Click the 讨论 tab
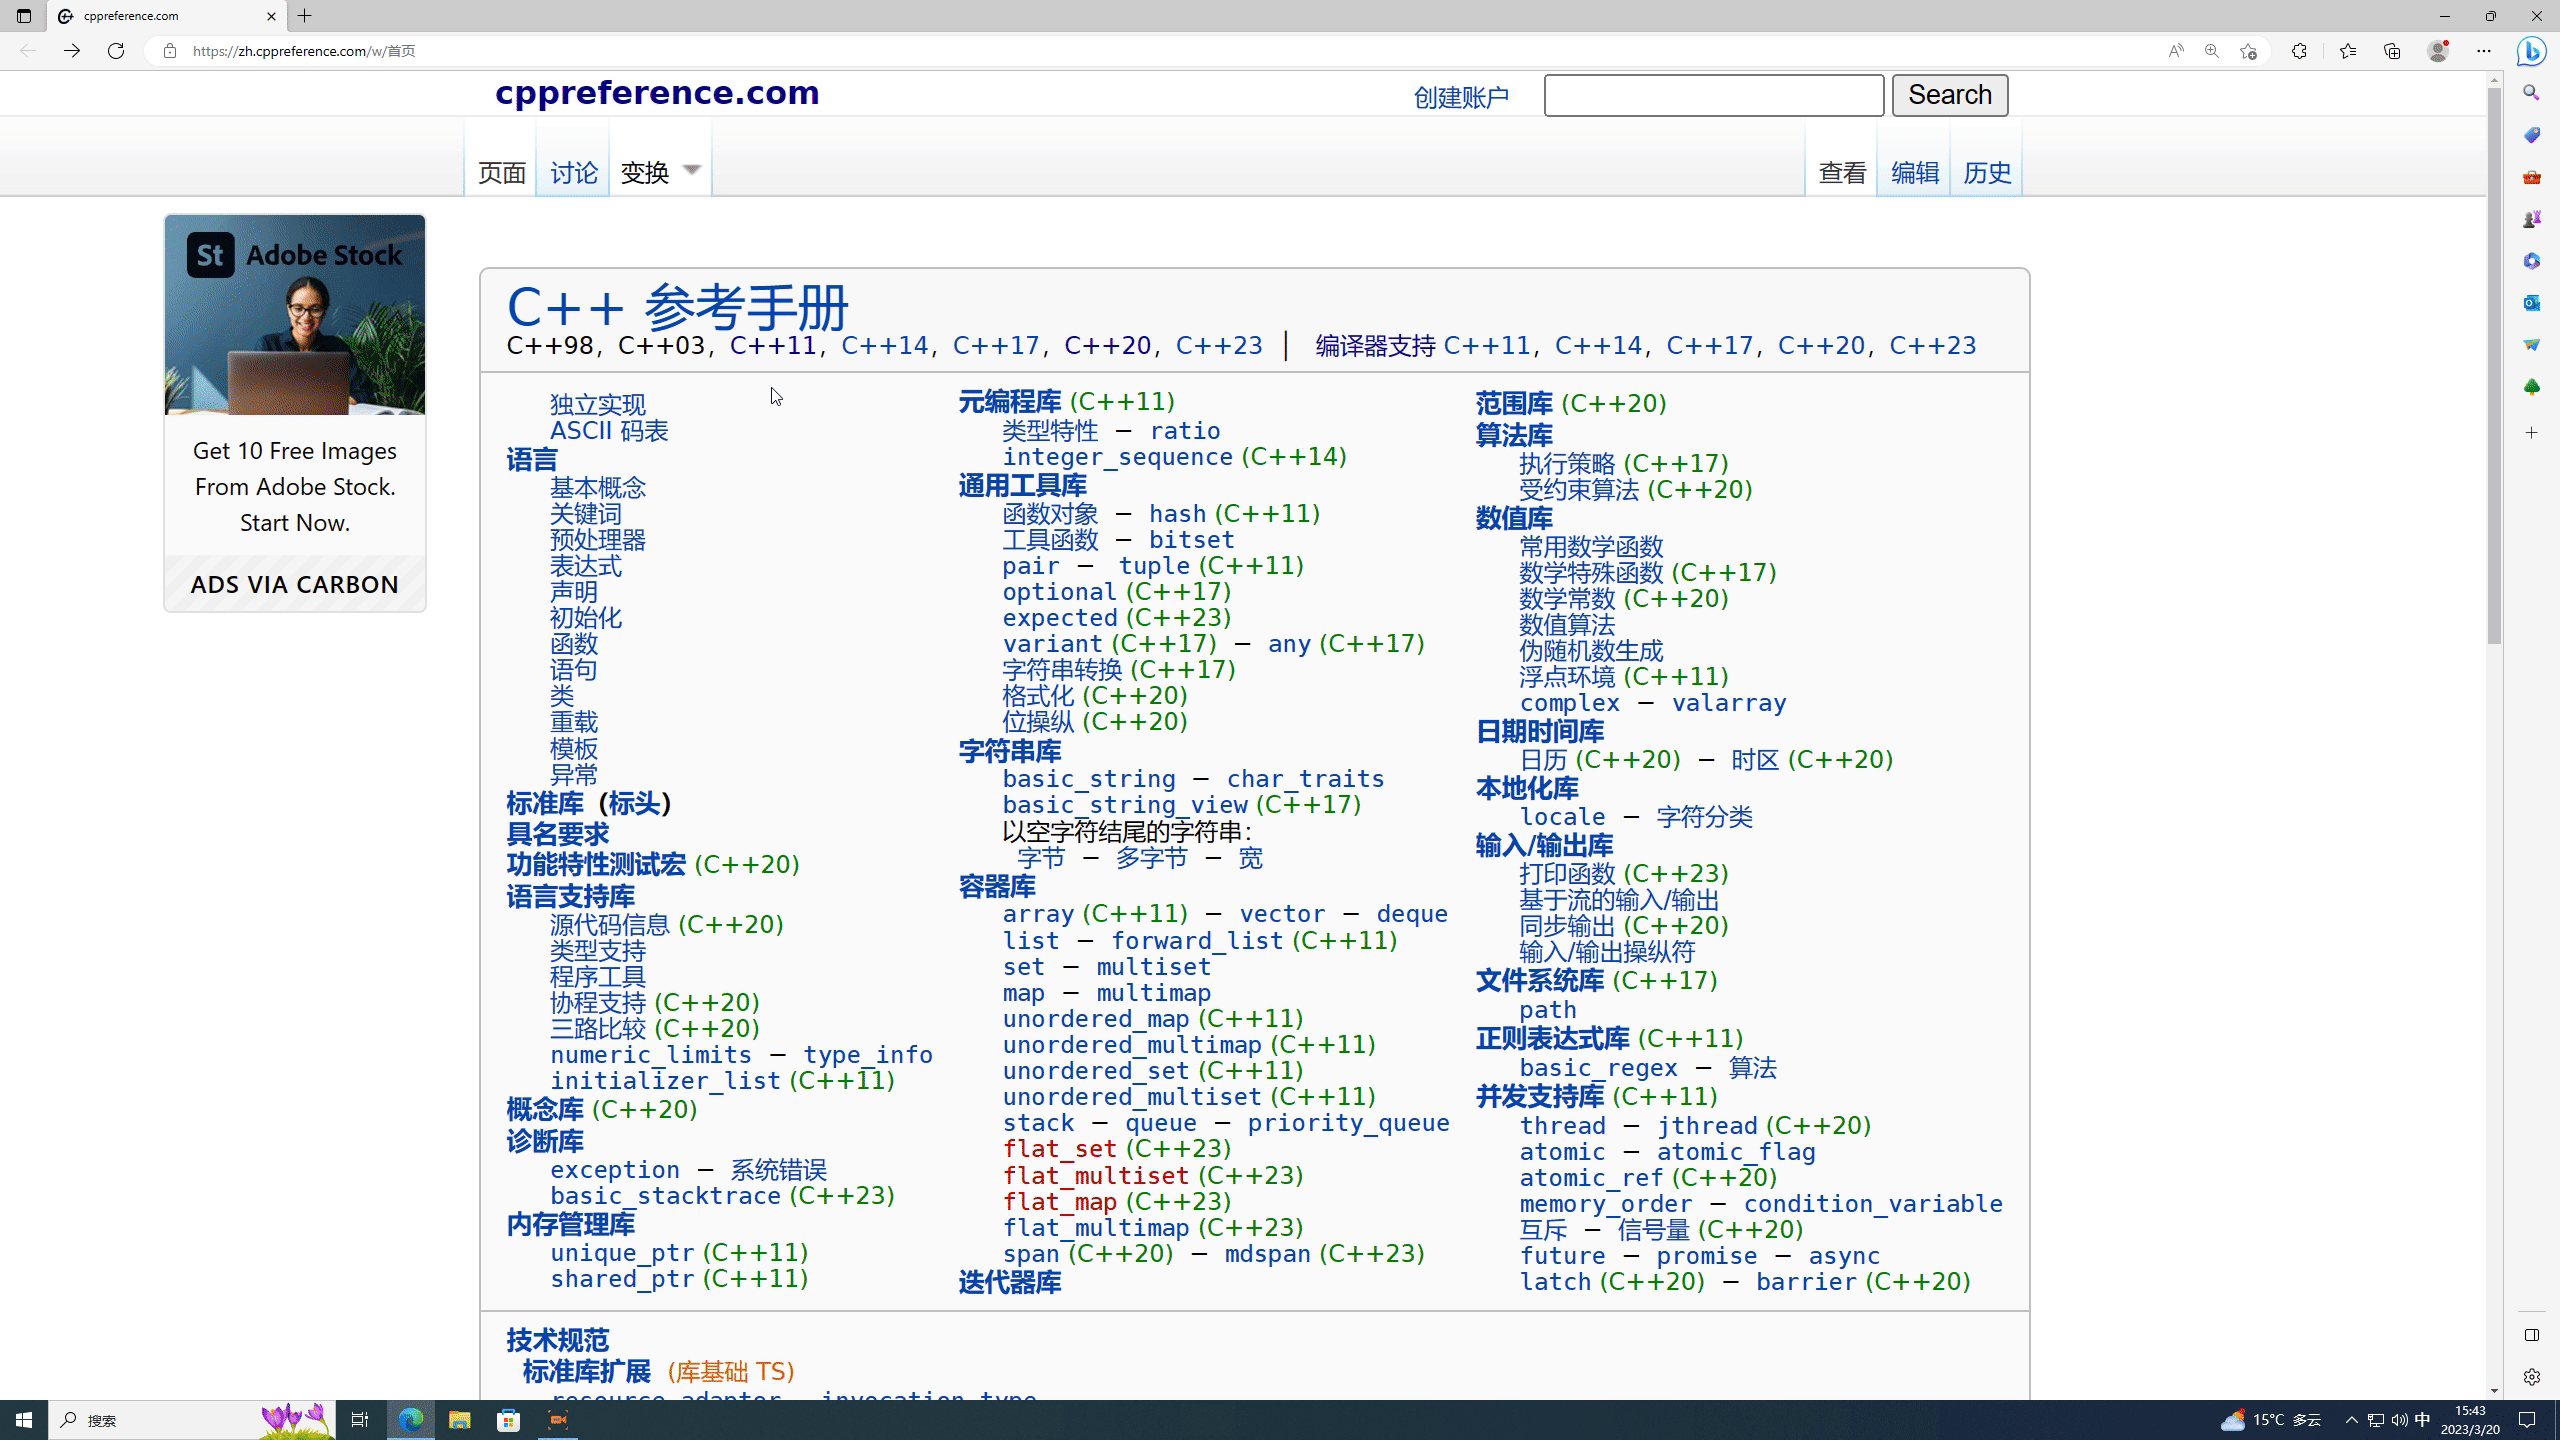The width and height of the screenshot is (2560, 1440). click(575, 172)
